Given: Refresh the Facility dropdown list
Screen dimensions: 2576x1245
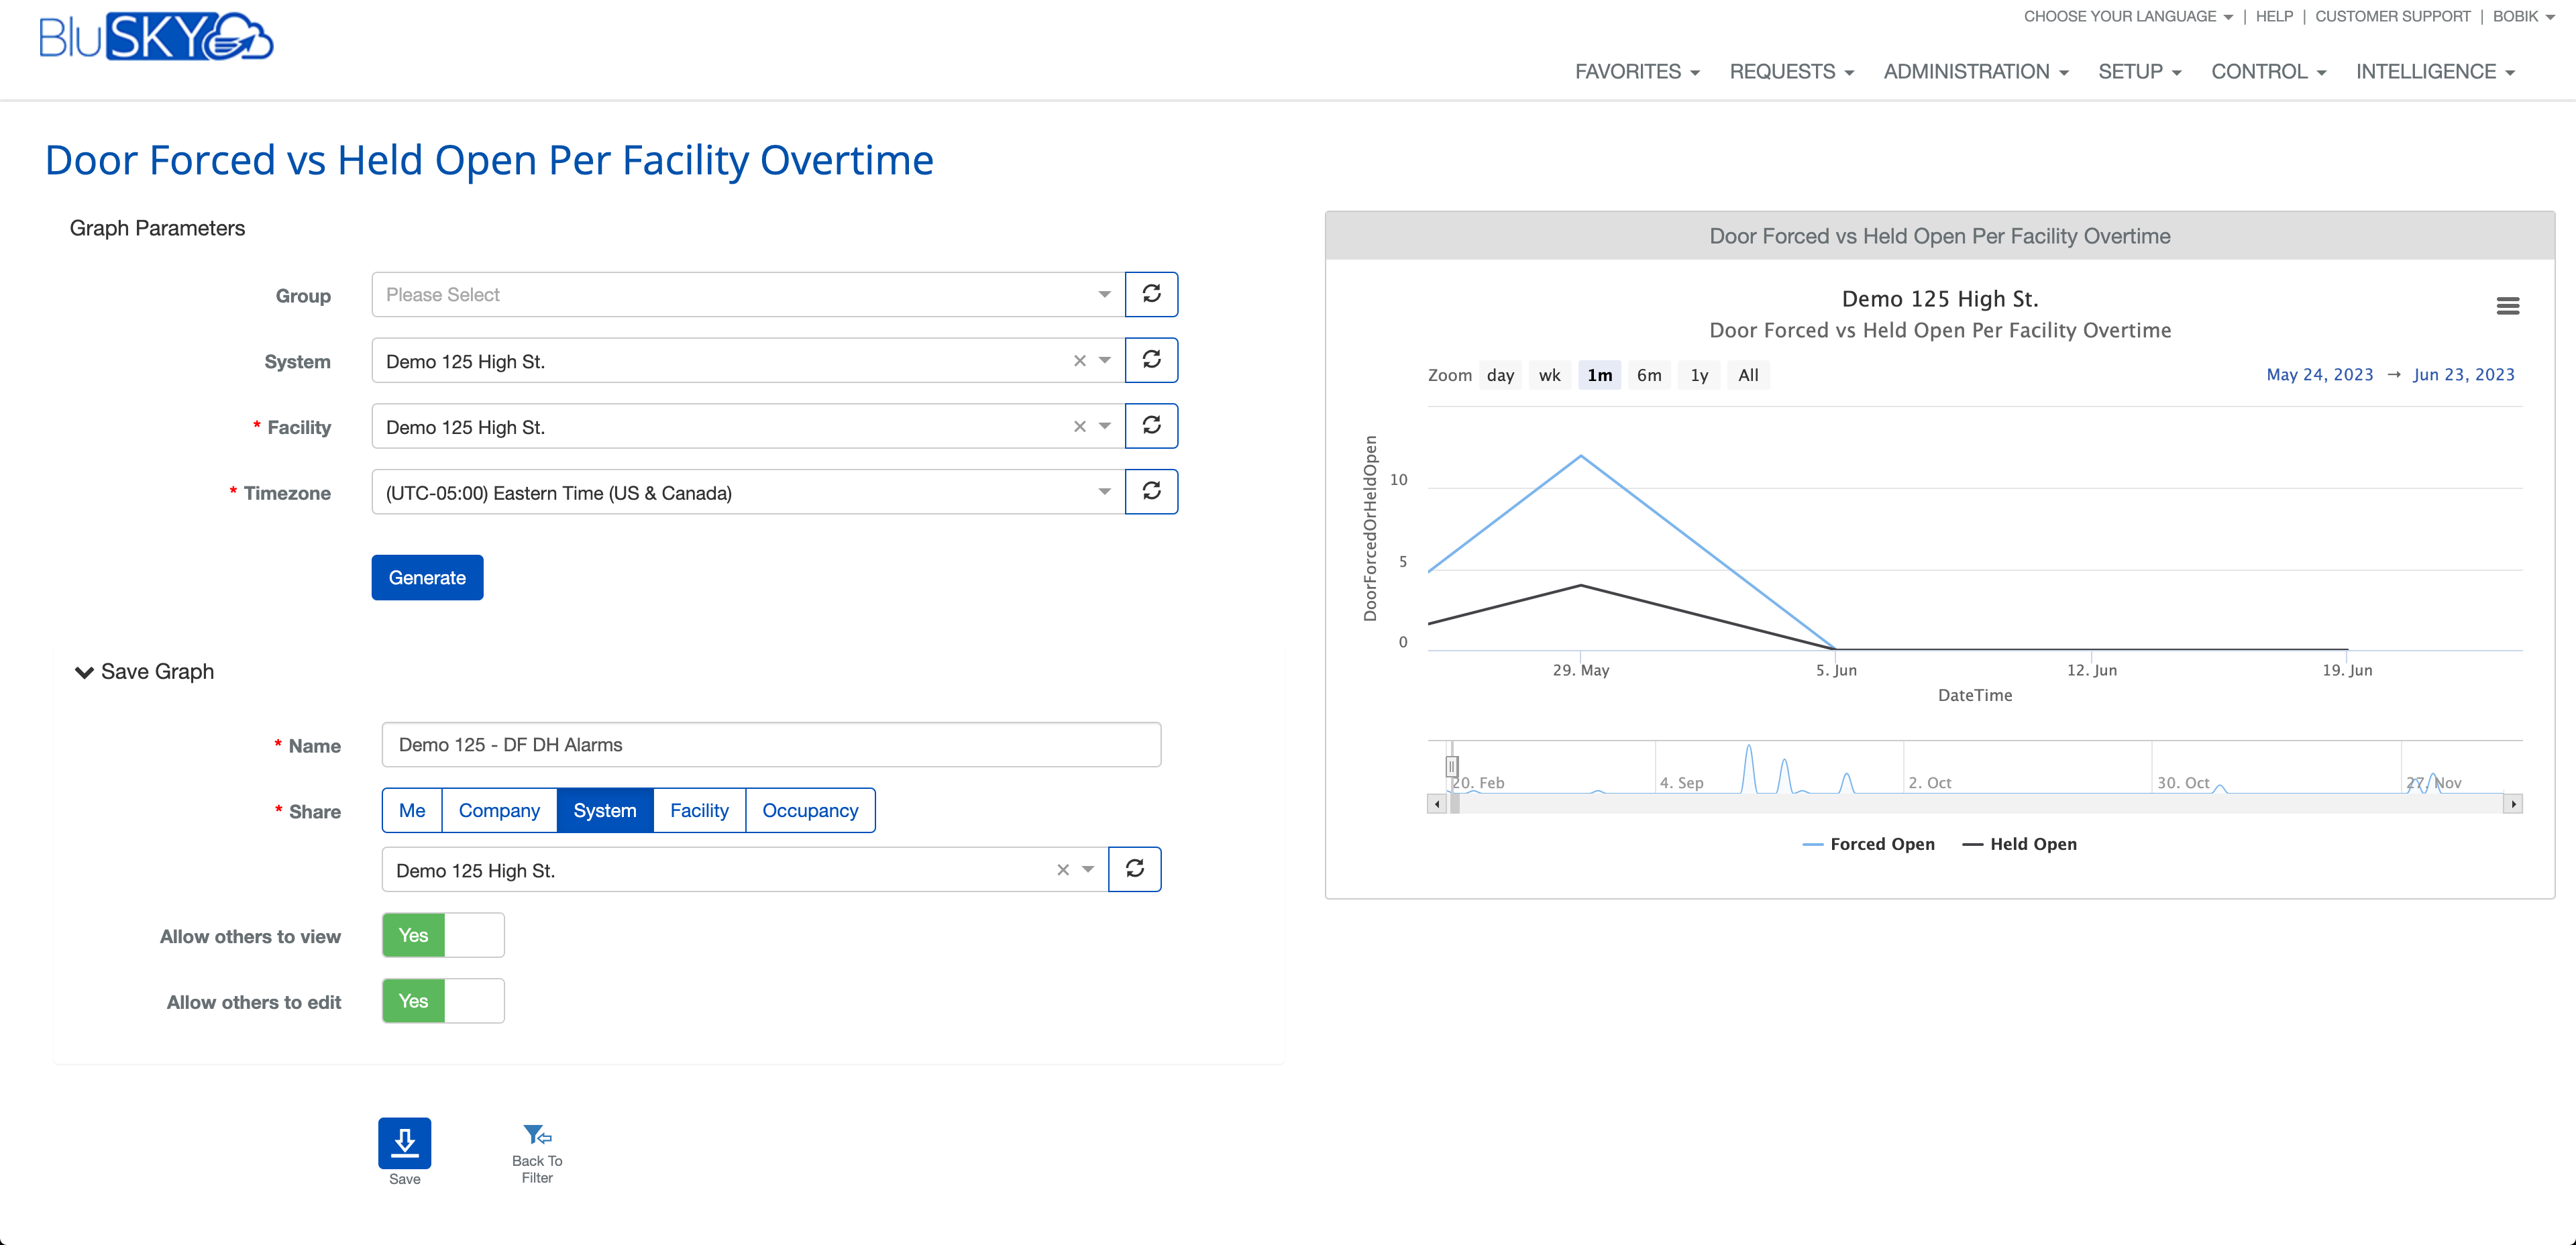Looking at the screenshot, I should 1151,426.
